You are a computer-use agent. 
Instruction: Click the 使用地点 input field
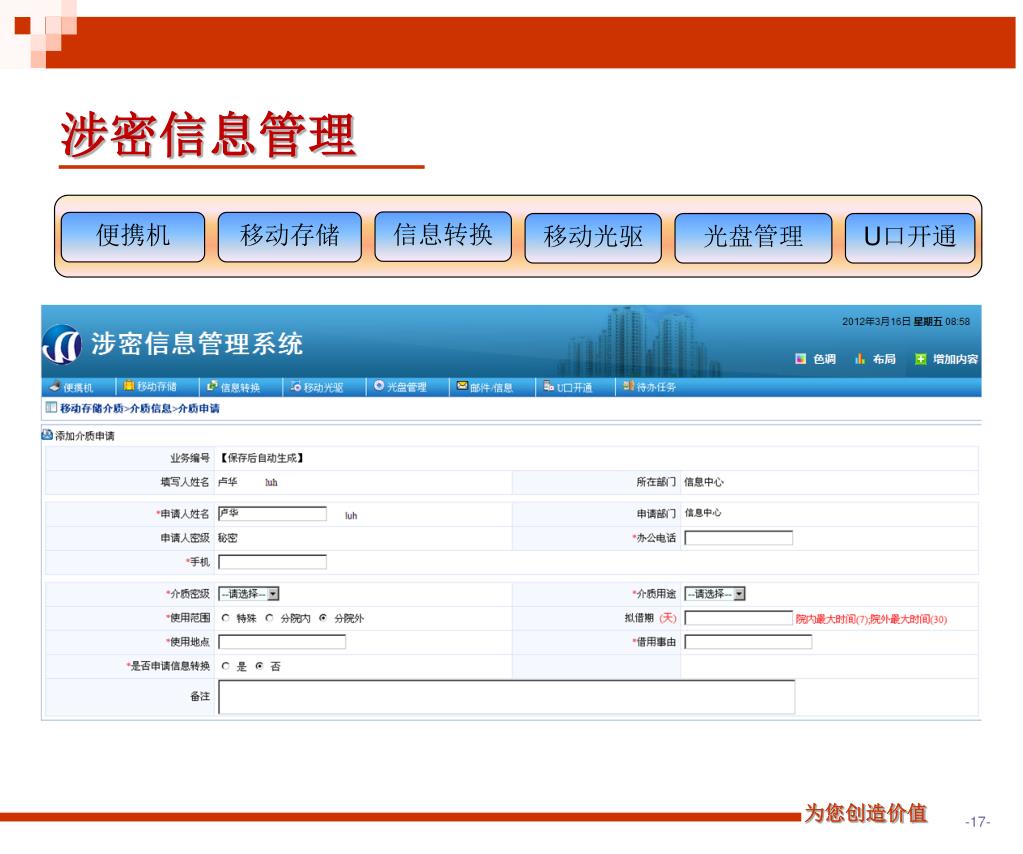point(282,642)
